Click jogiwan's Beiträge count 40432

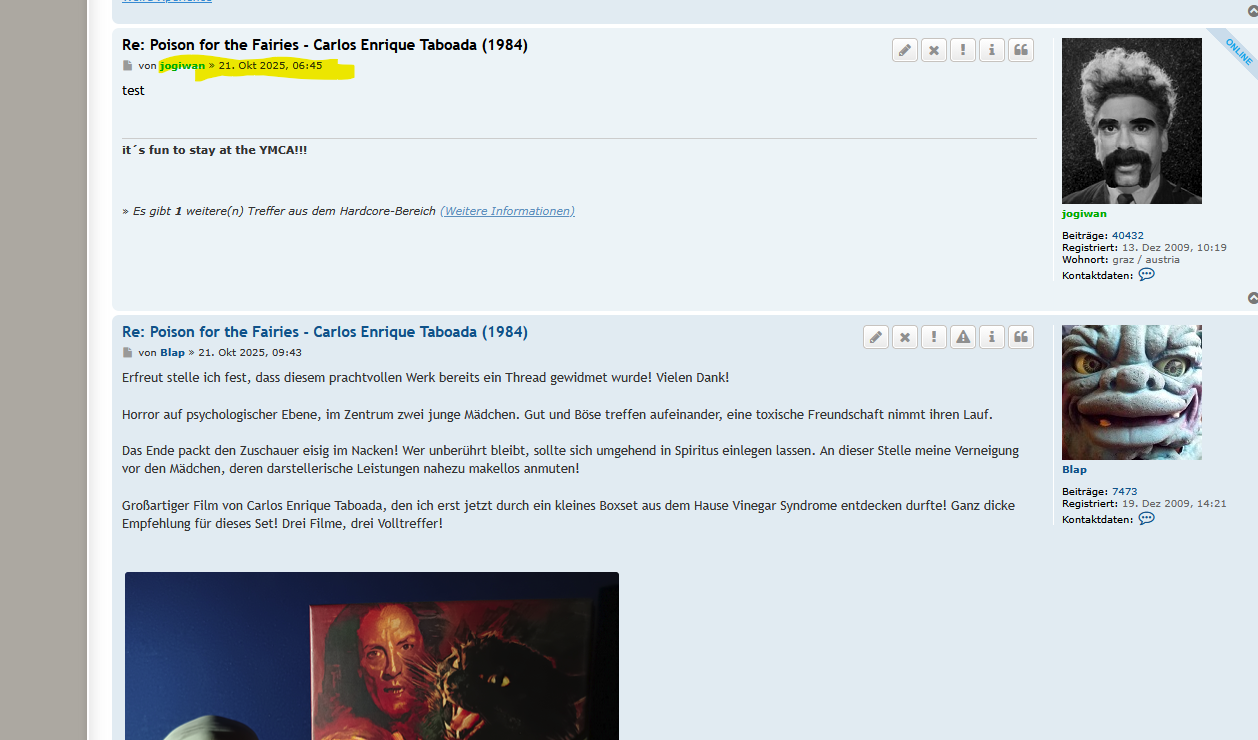[x=1127, y=235]
